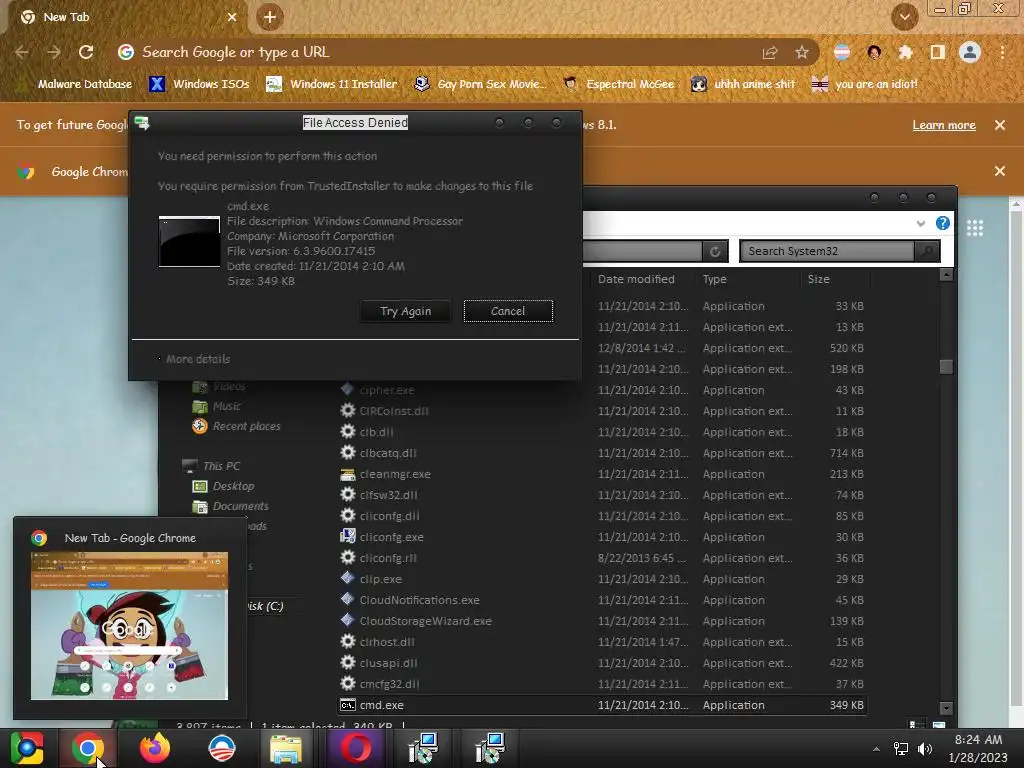Share this page from the address bar
This screenshot has width=1024, height=768.
(x=770, y=52)
